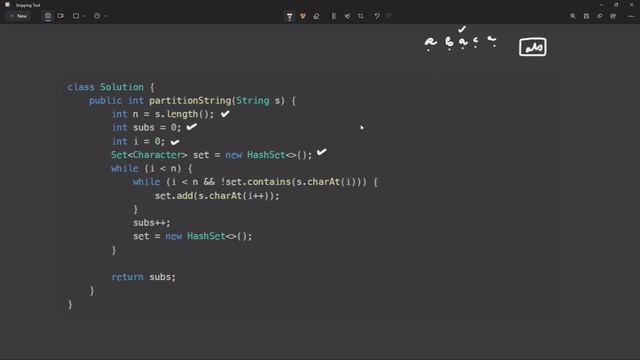Click the line 'int subs = 0;'

coord(146,127)
